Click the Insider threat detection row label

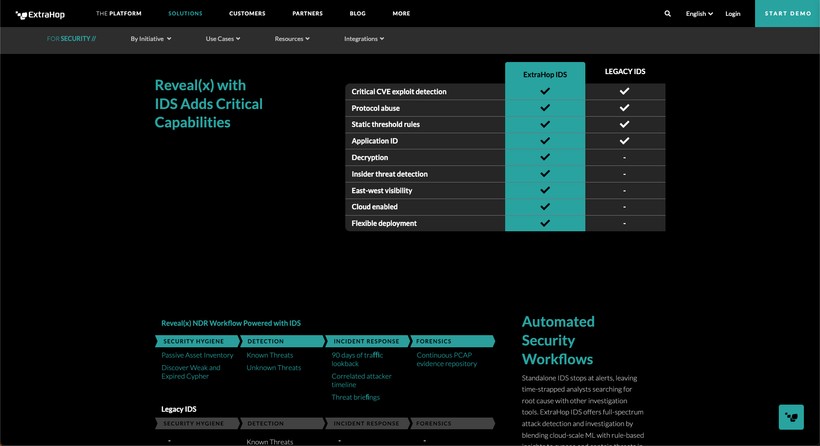coord(390,174)
